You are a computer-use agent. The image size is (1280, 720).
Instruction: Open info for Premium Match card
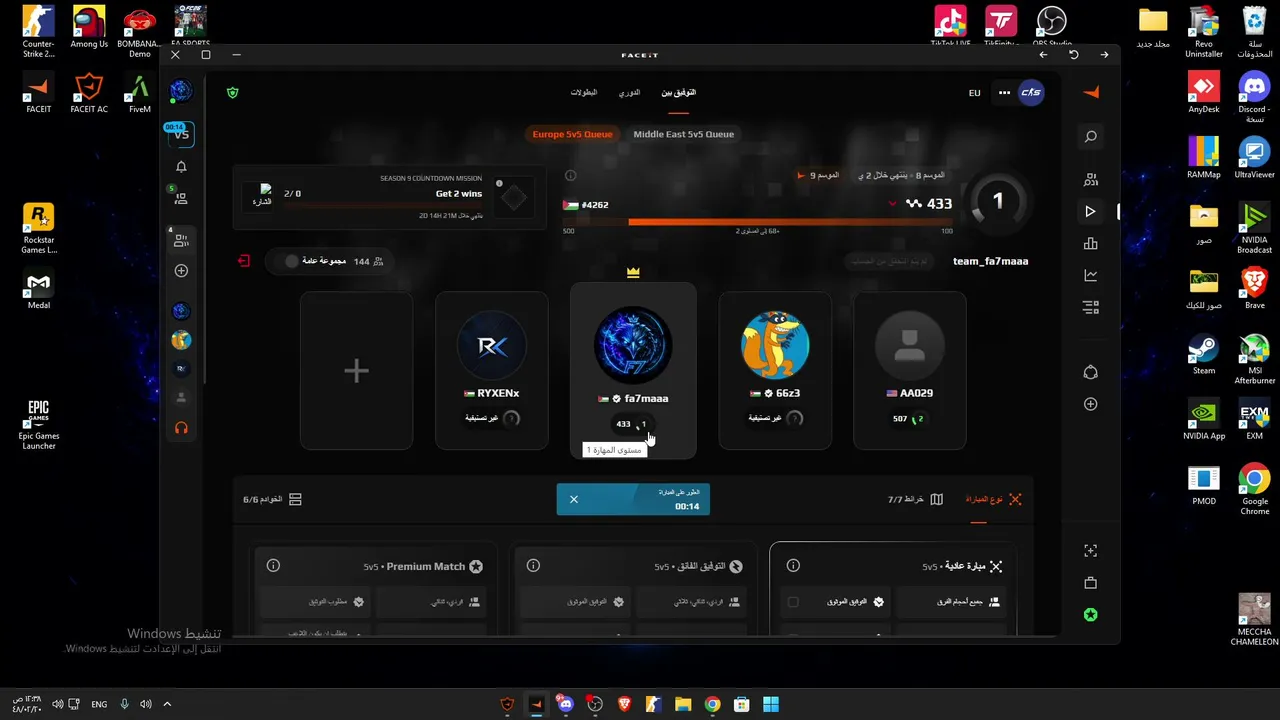pos(273,566)
